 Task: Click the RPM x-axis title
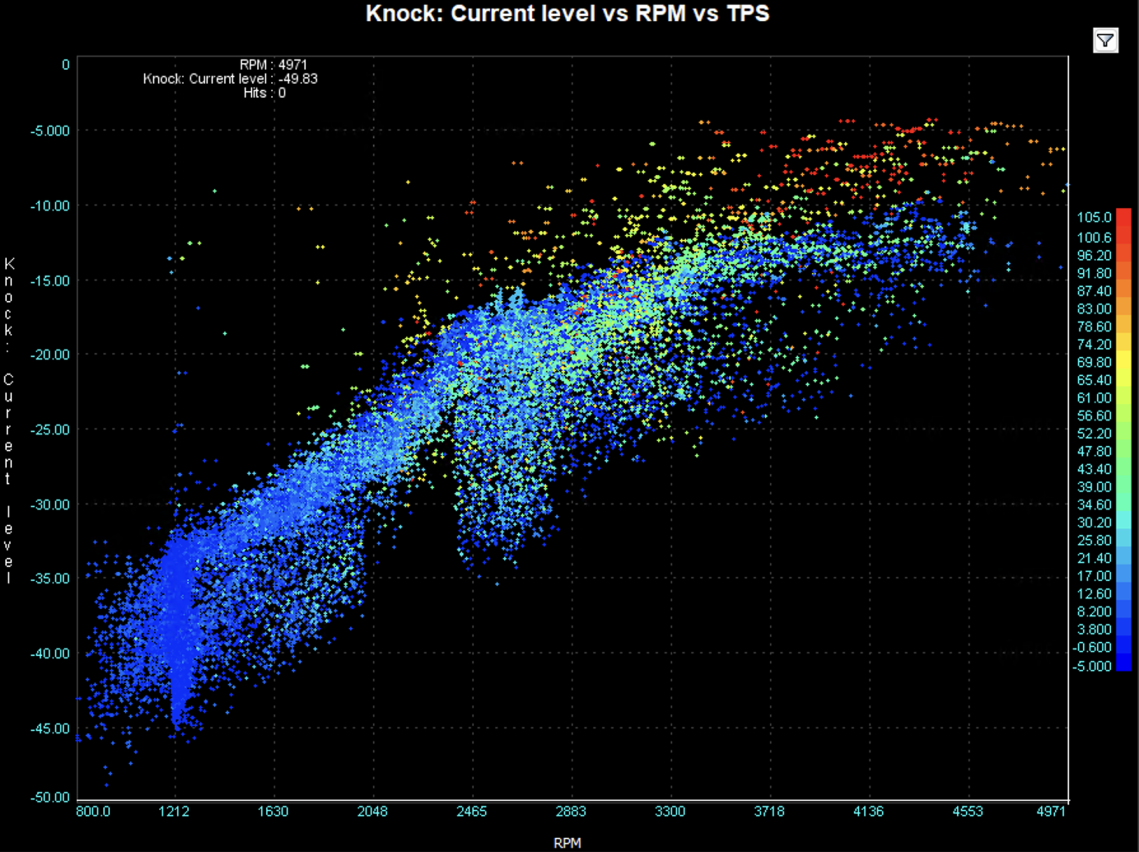pyautogui.click(x=568, y=842)
